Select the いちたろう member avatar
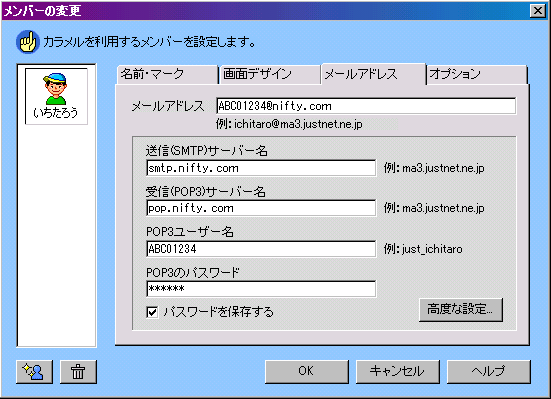The height and width of the screenshot is (399, 551). pos(56,96)
